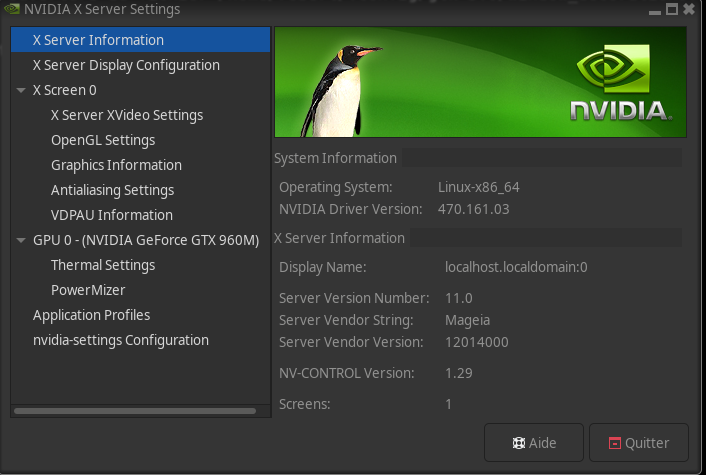
Task: Click the Screens label
Action: point(304,404)
